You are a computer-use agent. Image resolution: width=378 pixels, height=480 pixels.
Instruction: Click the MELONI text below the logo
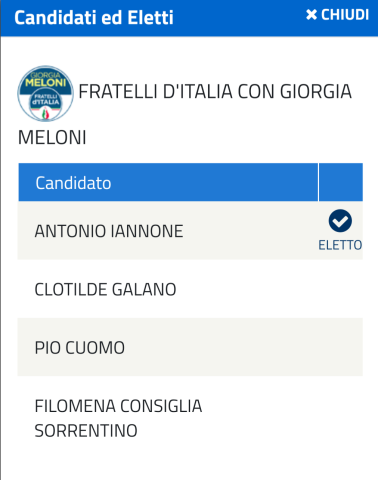pos(52,137)
